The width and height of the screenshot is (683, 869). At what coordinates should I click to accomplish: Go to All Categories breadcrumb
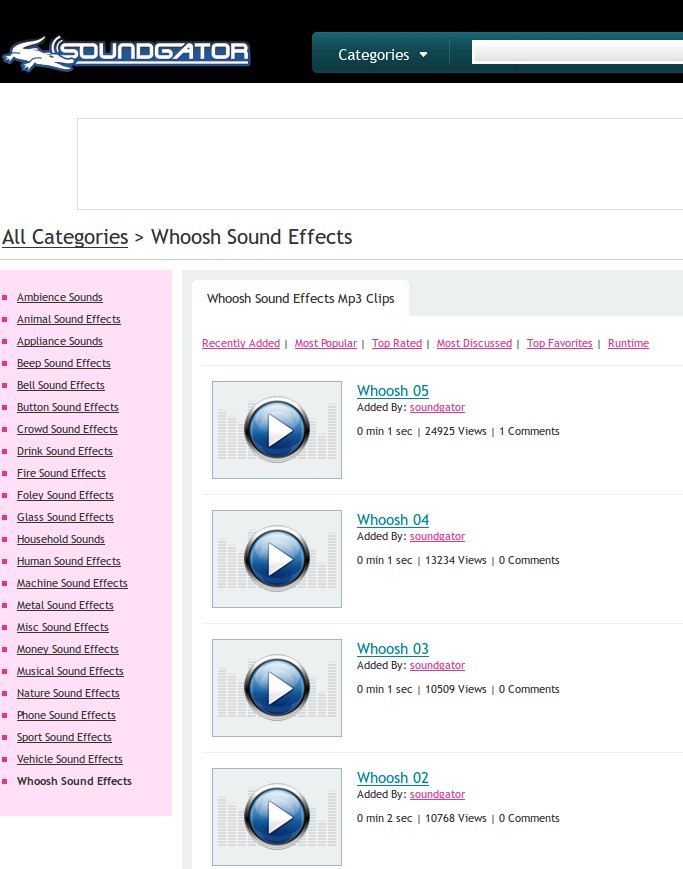(x=65, y=237)
